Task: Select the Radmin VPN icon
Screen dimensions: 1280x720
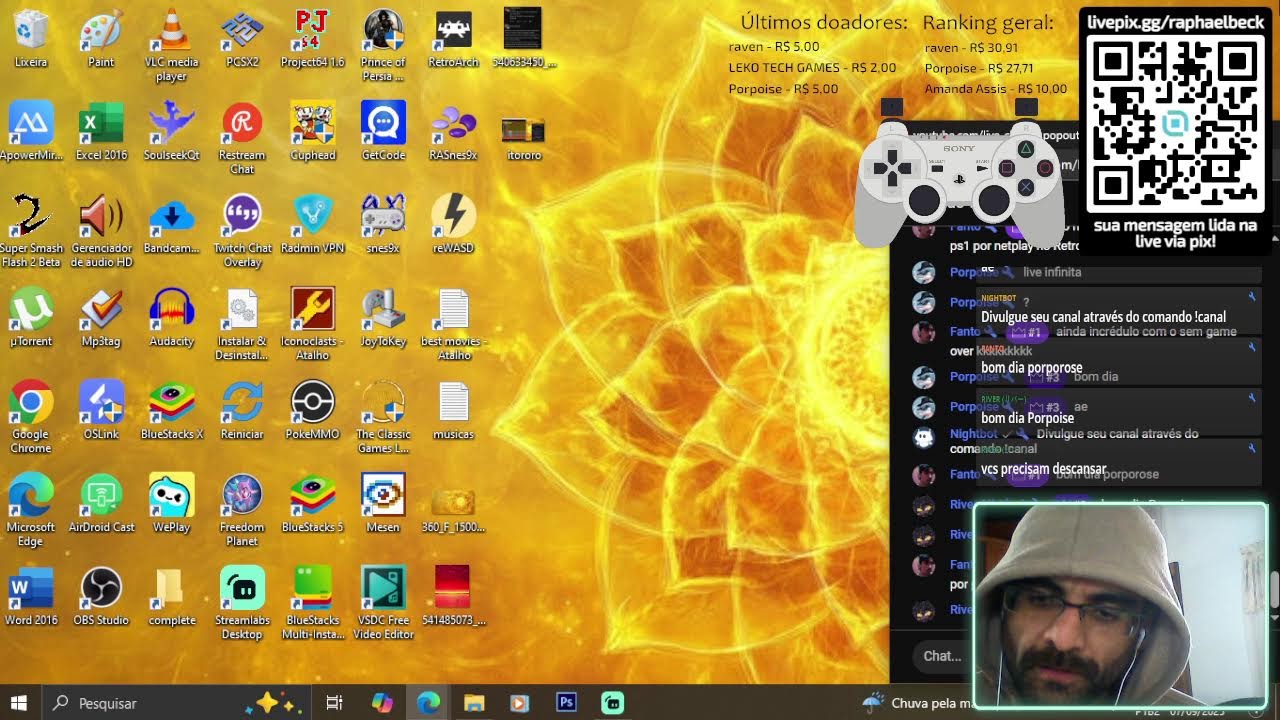Action: click(x=312, y=225)
